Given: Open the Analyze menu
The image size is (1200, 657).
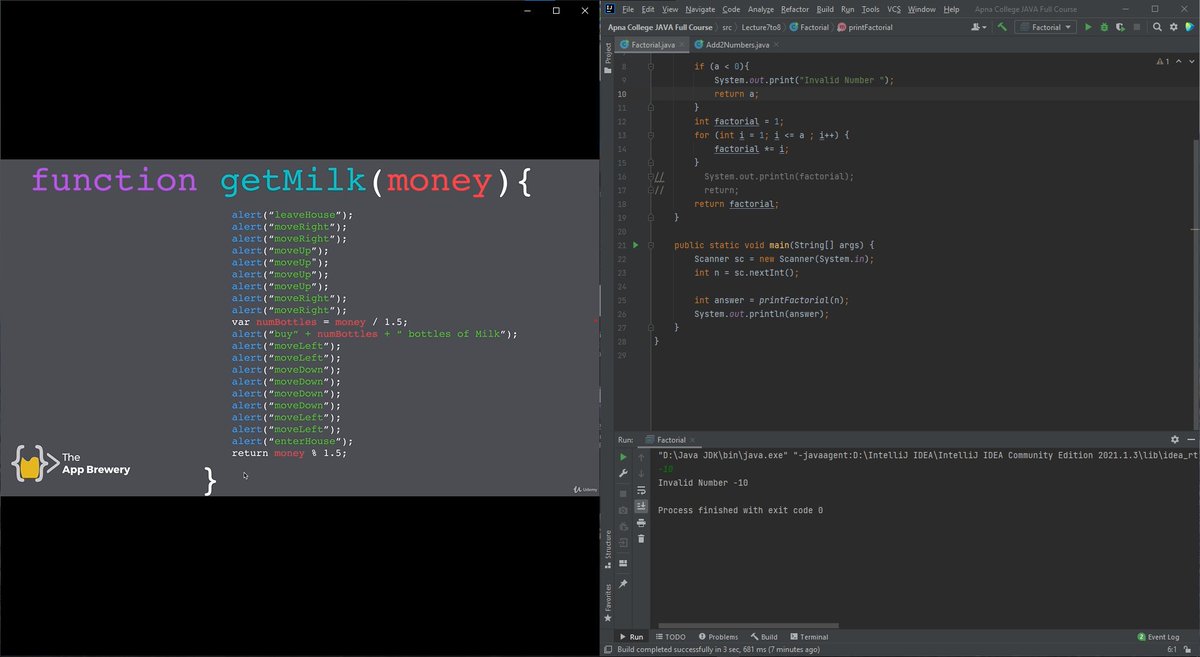Looking at the screenshot, I should (x=761, y=9).
